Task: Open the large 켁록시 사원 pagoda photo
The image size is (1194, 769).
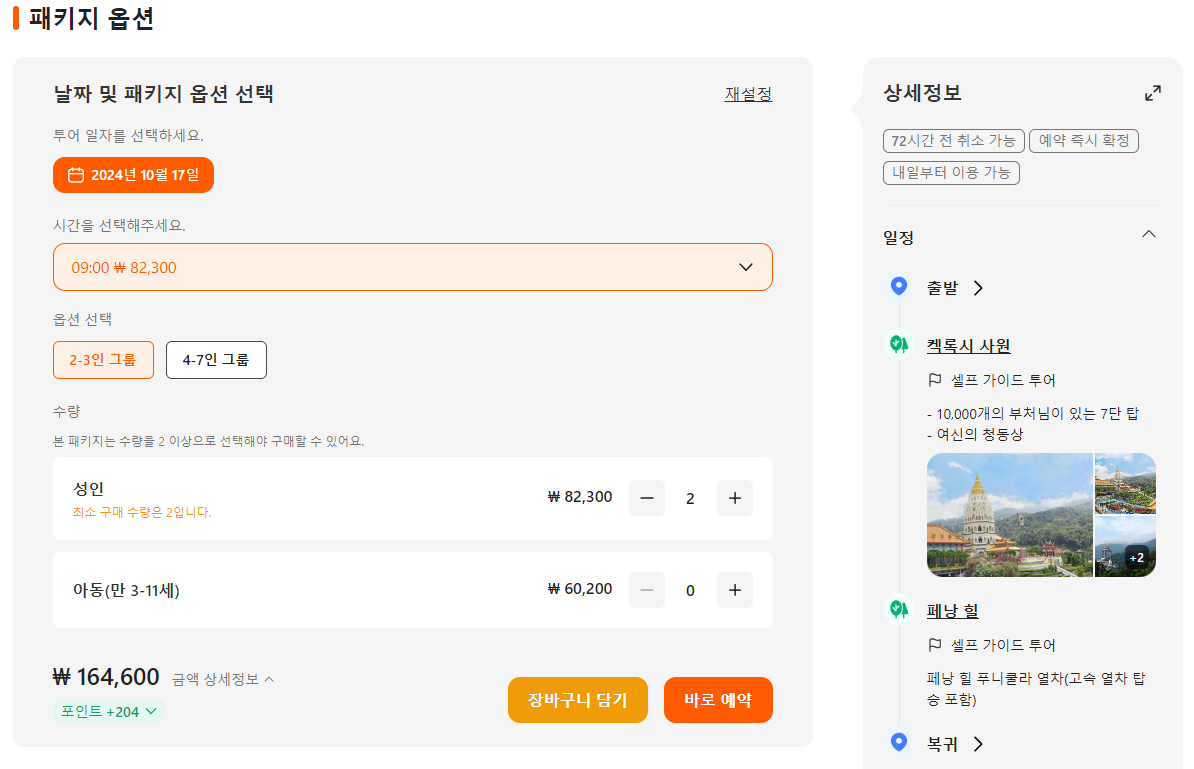Action: 1010,515
